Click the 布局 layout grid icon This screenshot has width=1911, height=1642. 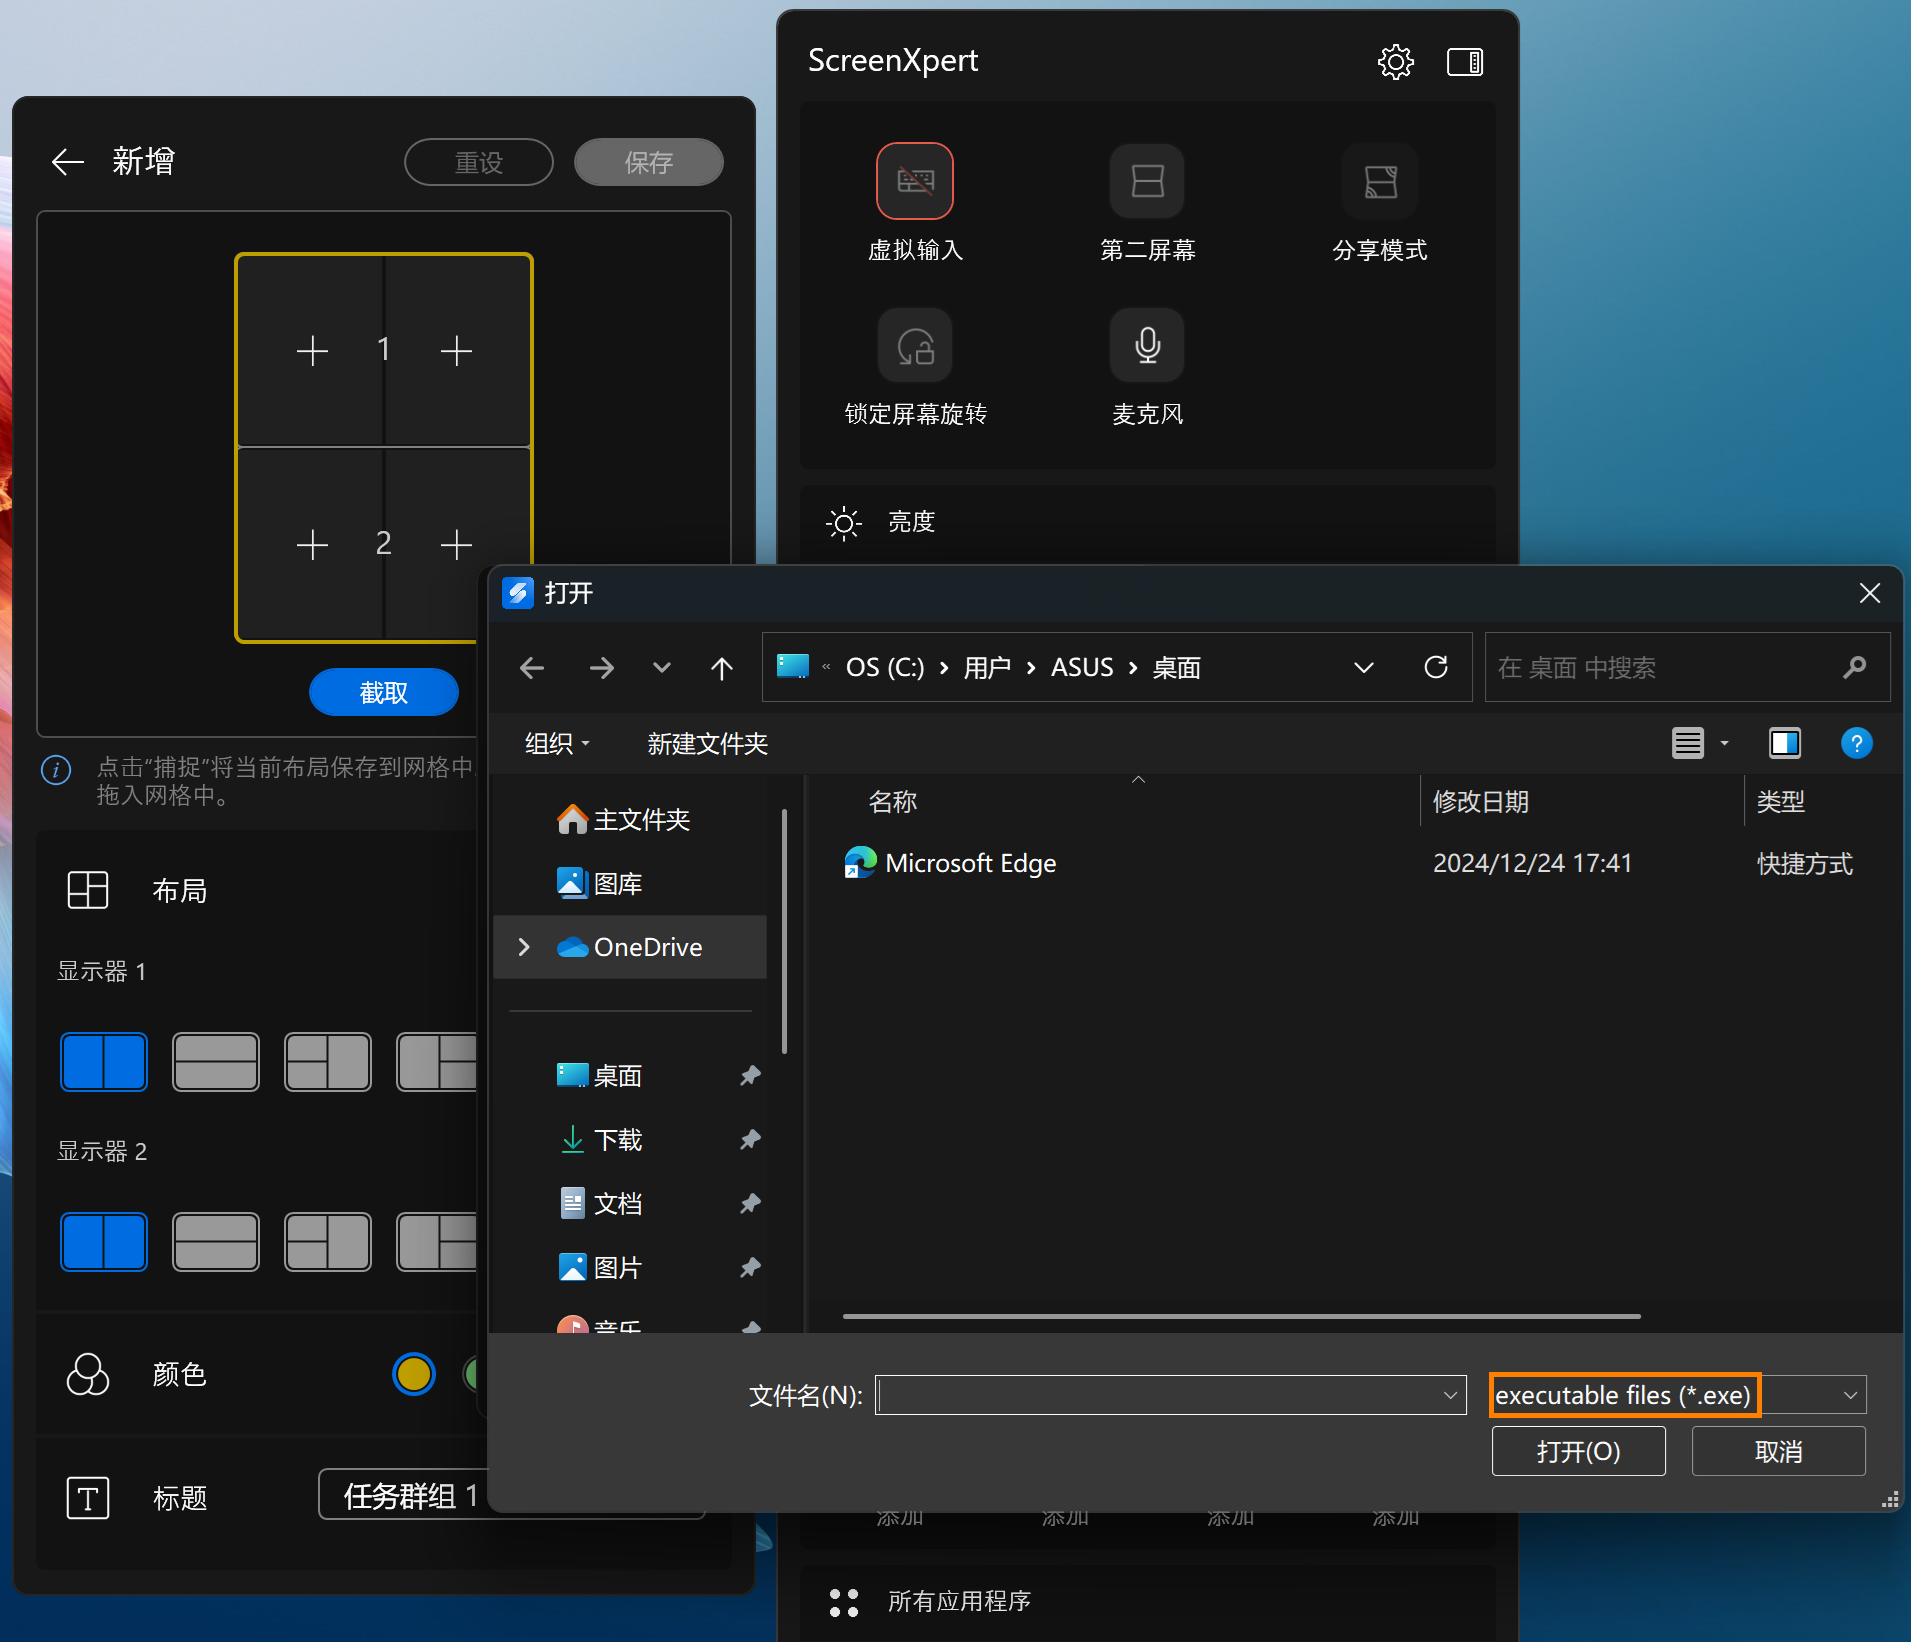click(88, 889)
